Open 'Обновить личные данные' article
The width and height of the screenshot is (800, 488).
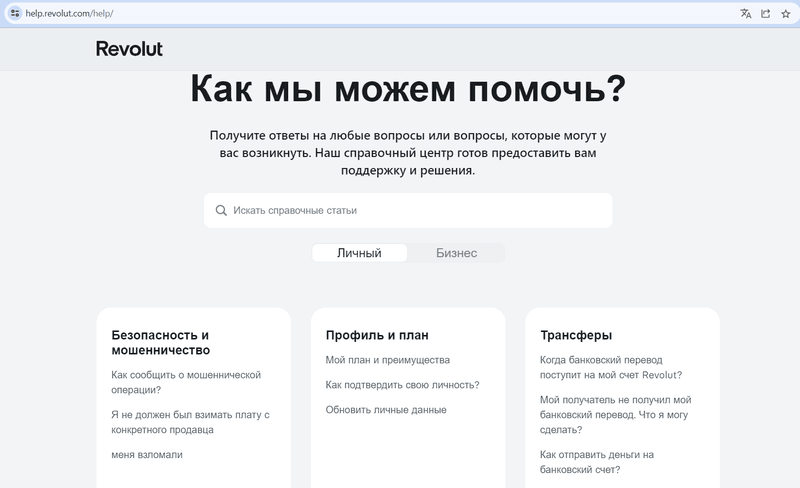pos(386,410)
